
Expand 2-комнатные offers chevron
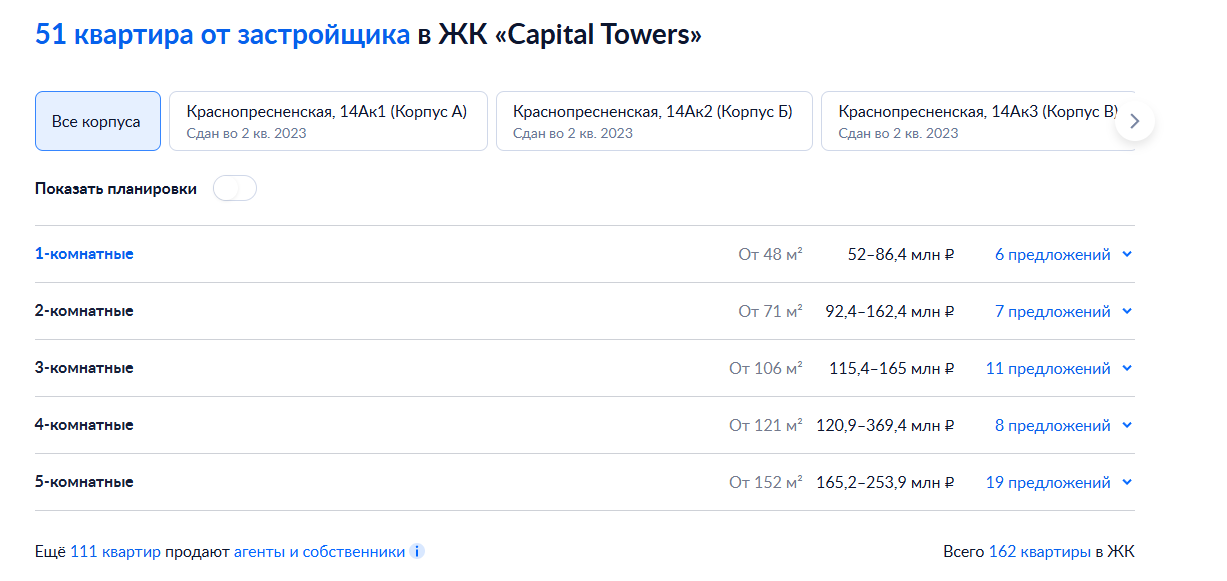pos(1128,311)
